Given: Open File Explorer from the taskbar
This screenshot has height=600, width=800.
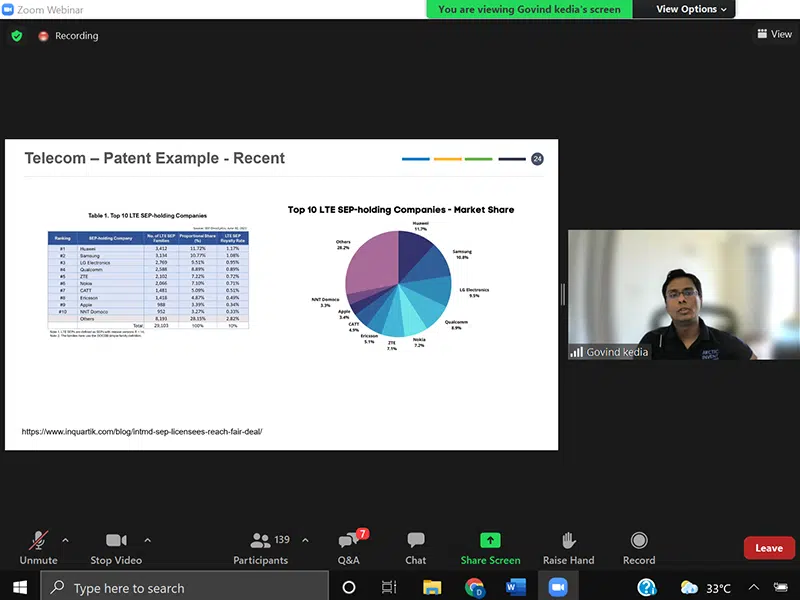Looking at the screenshot, I should pos(433,587).
